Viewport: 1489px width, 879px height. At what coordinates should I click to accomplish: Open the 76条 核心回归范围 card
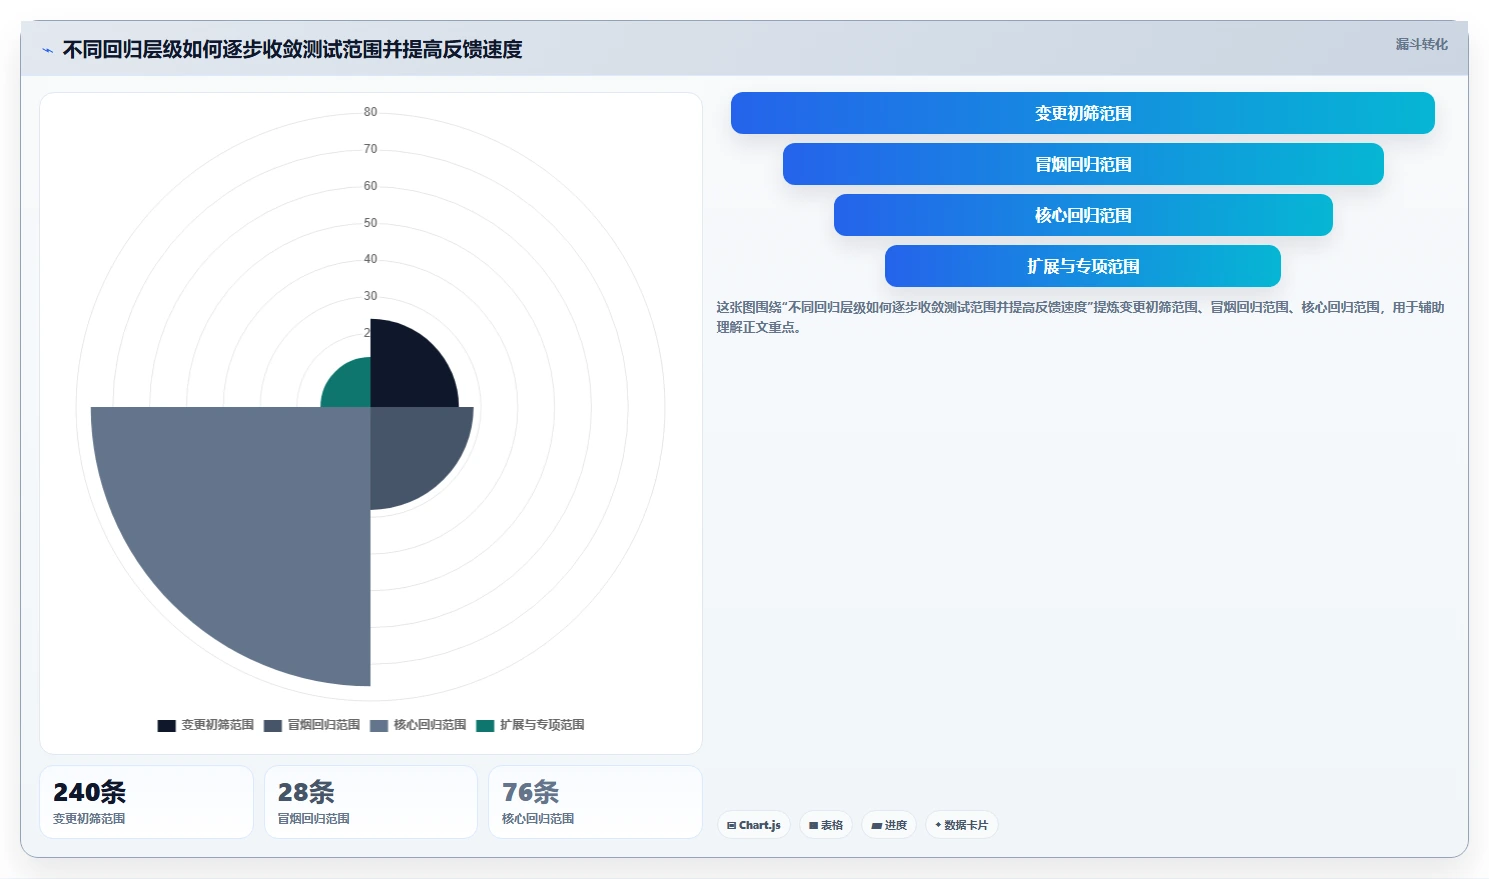pyautogui.click(x=595, y=802)
